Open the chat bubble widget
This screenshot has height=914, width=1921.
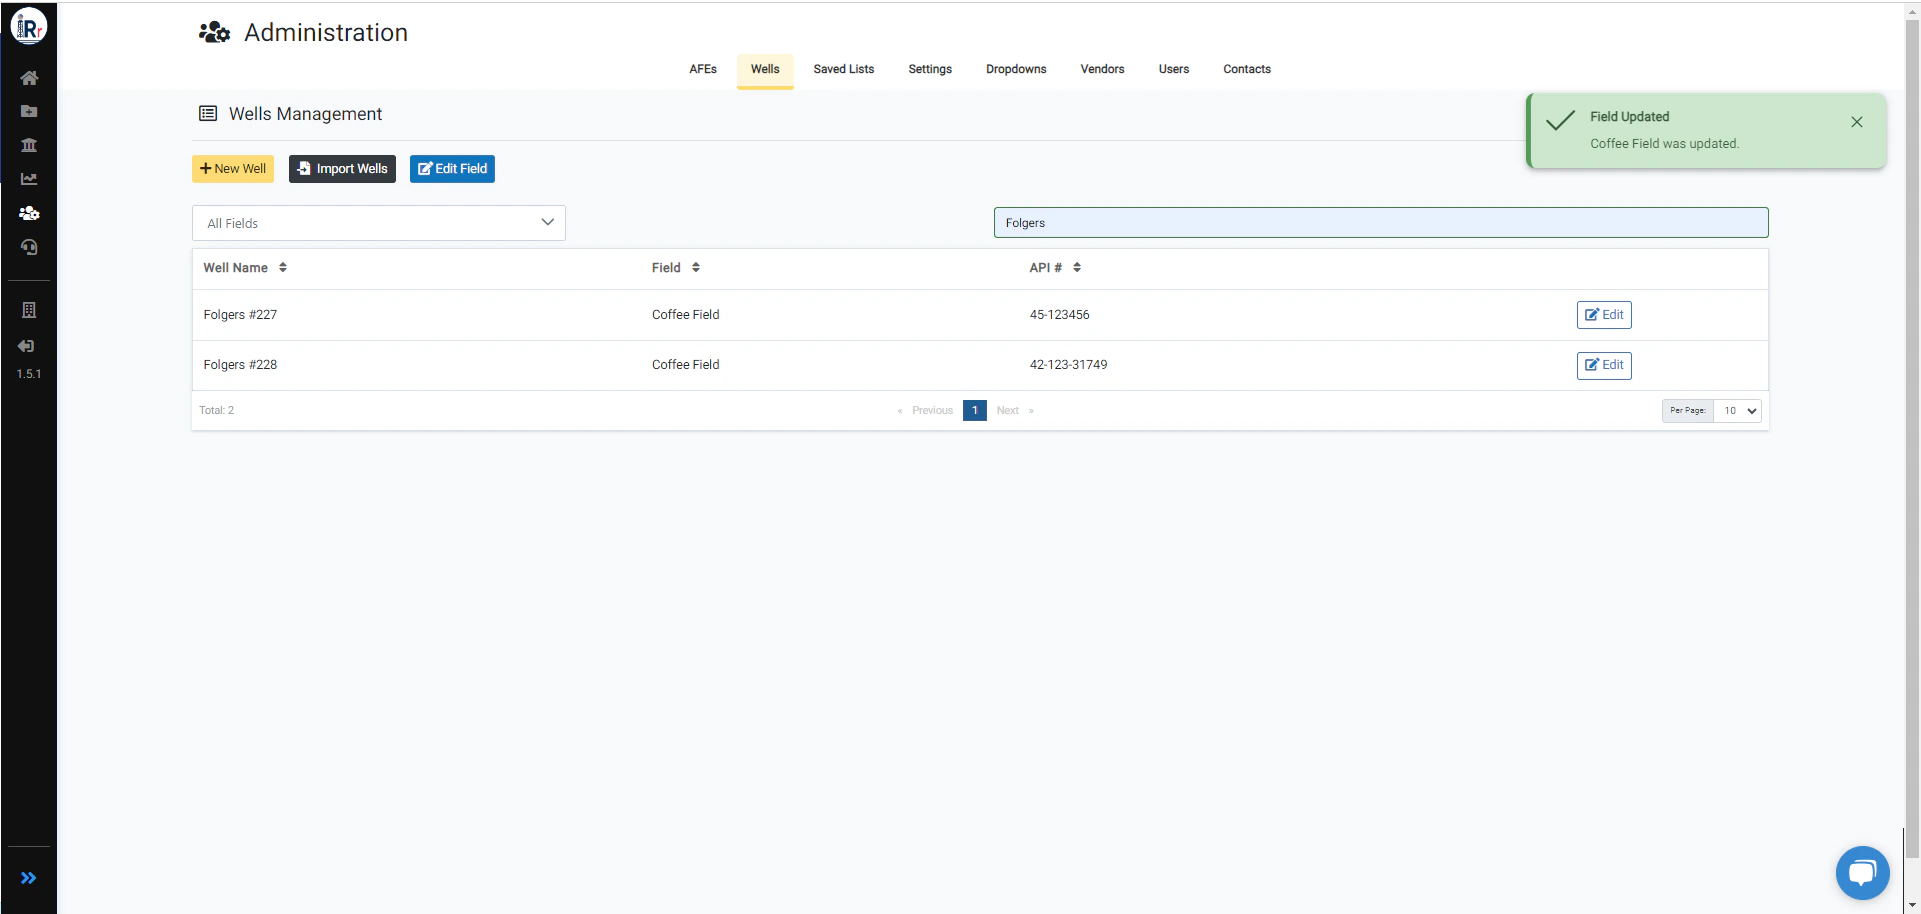(1862, 873)
